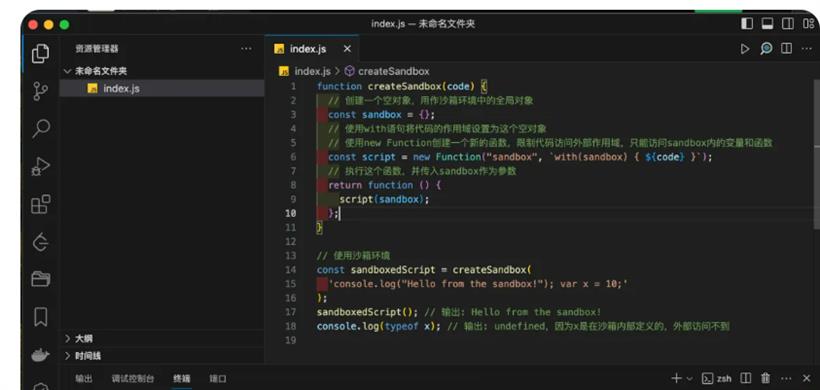Open the Docker view in activity bar
This screenshot has height=390, width=820.
point(40,355)
